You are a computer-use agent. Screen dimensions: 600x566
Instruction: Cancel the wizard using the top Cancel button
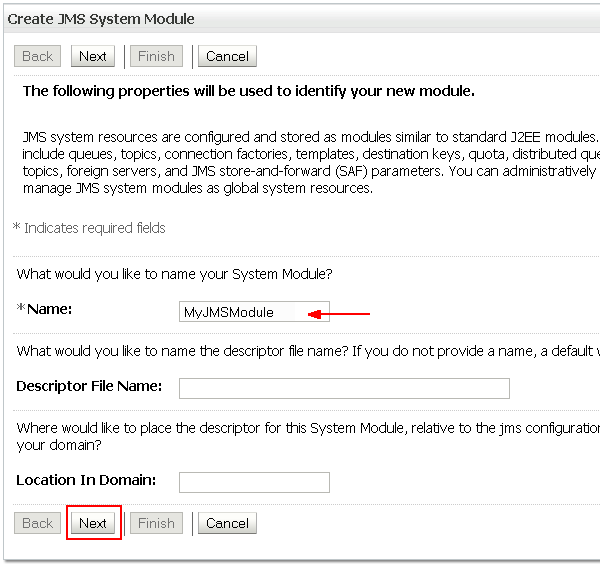pos(227,56)
